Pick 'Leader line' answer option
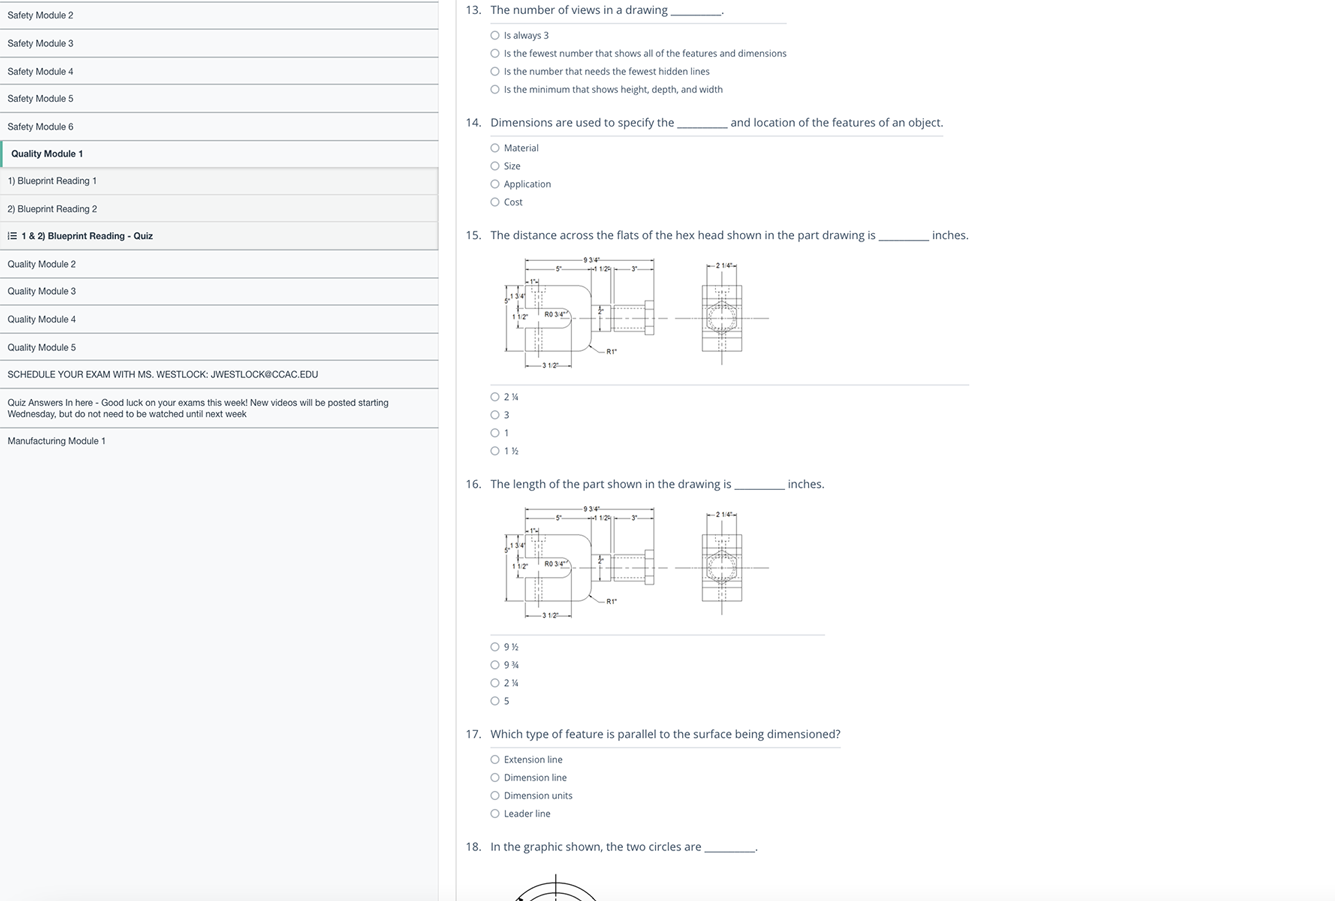1335x901 pixels. [x=495, y=814]
